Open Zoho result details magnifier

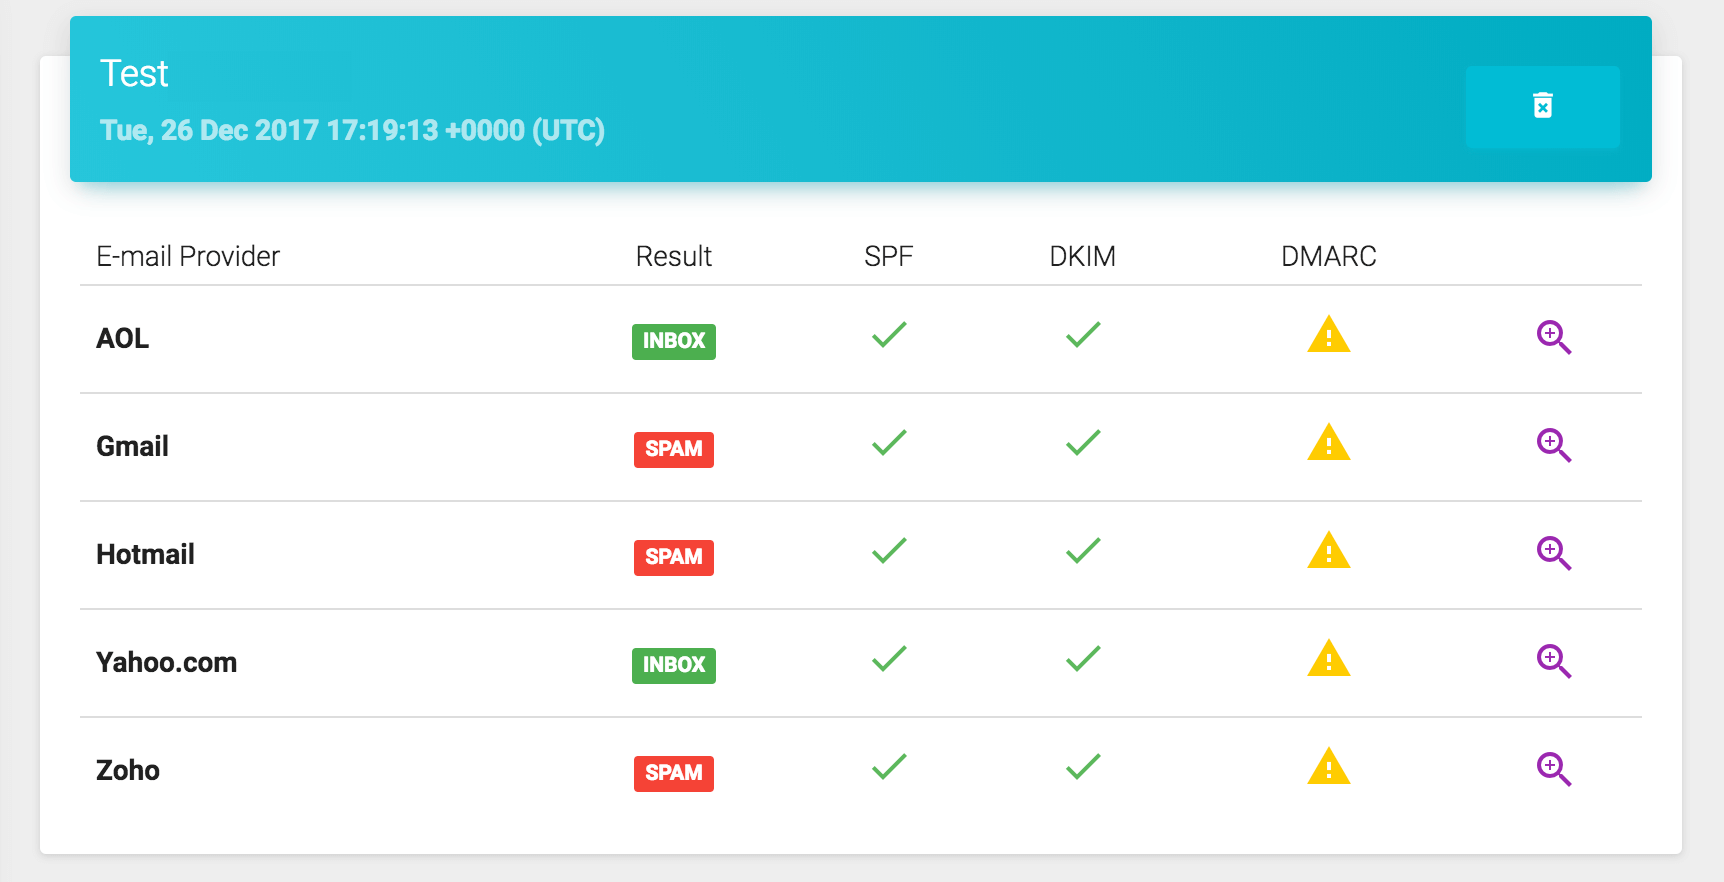(1553, 770)
